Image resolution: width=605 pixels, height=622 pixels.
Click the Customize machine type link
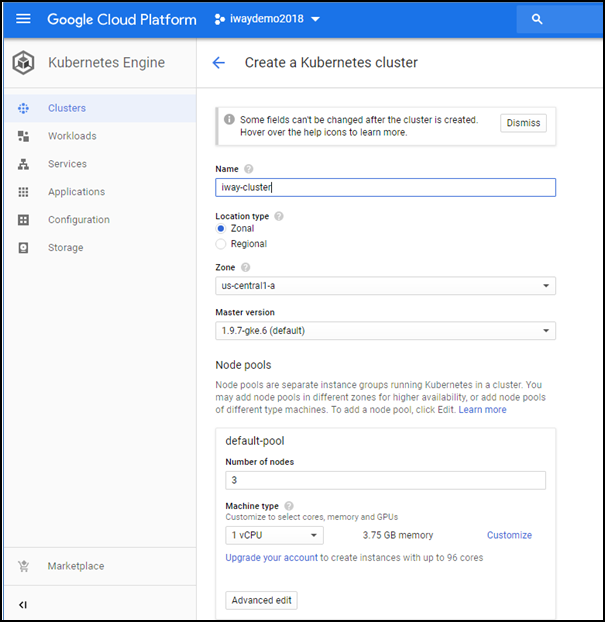(x=509, y=535)
